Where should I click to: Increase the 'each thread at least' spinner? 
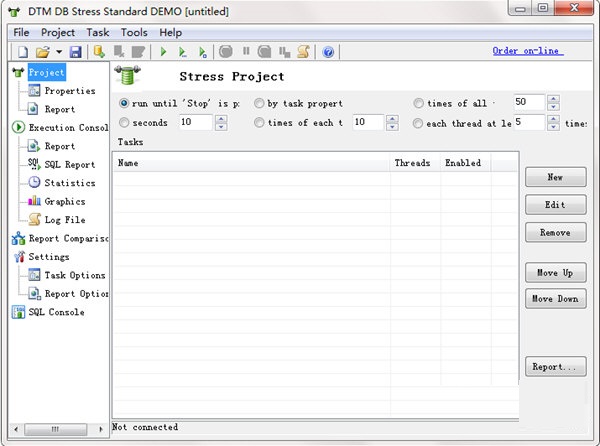coord(553,119)
